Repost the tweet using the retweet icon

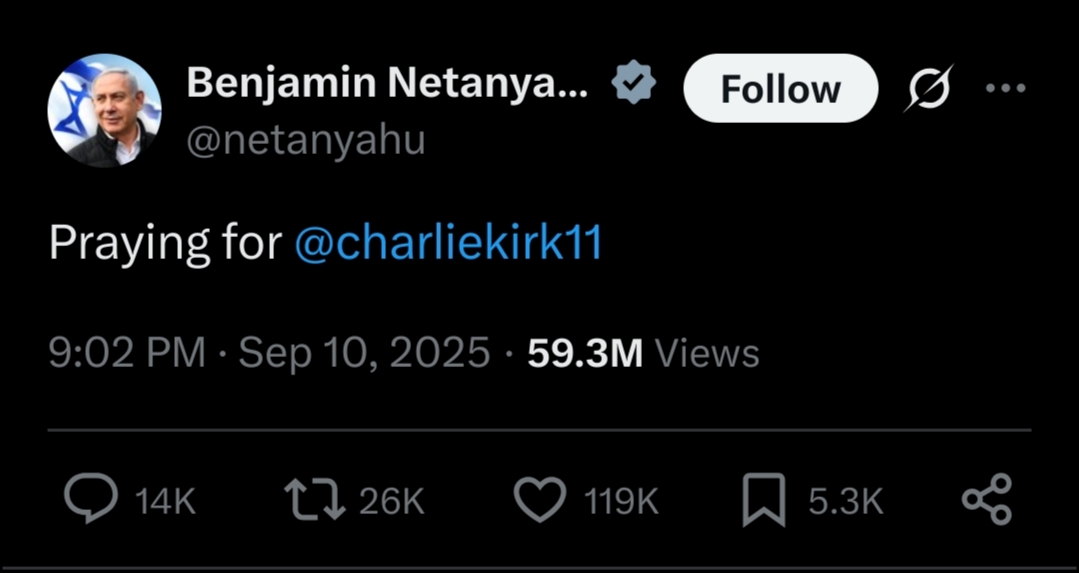tap(315, 499)
